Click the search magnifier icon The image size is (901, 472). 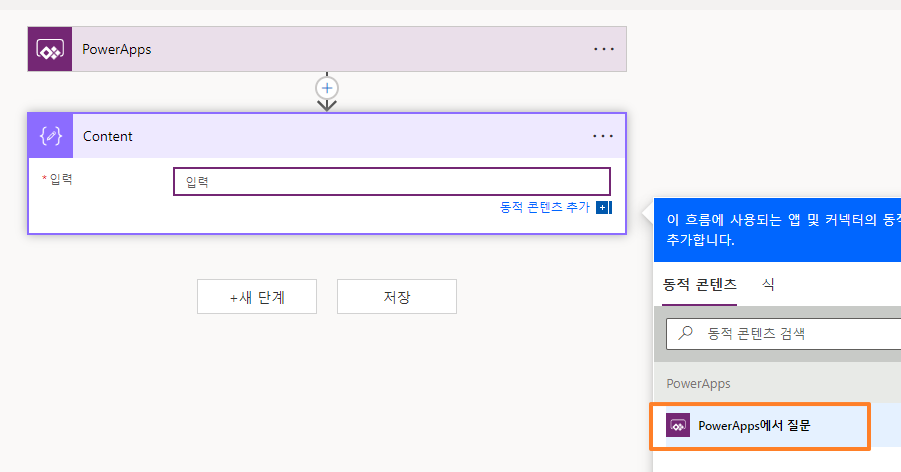click(686, 333)
